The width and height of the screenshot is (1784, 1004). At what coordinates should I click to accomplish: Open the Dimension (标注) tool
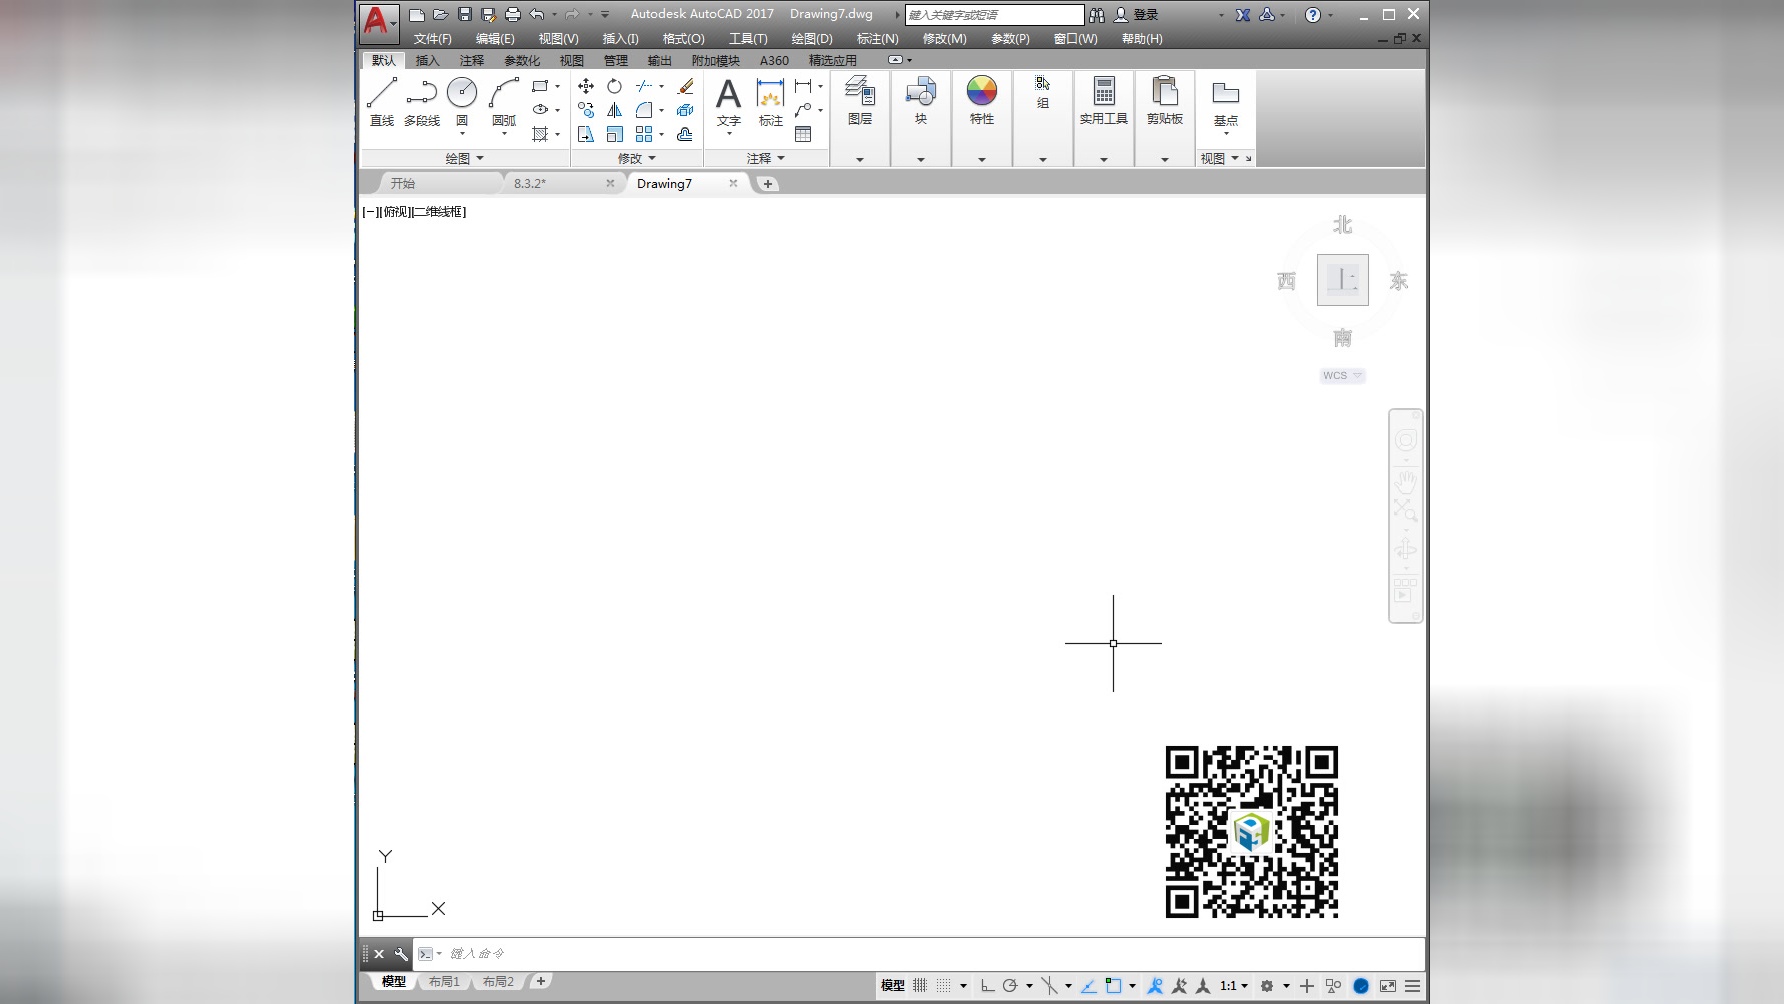point(770,101)
